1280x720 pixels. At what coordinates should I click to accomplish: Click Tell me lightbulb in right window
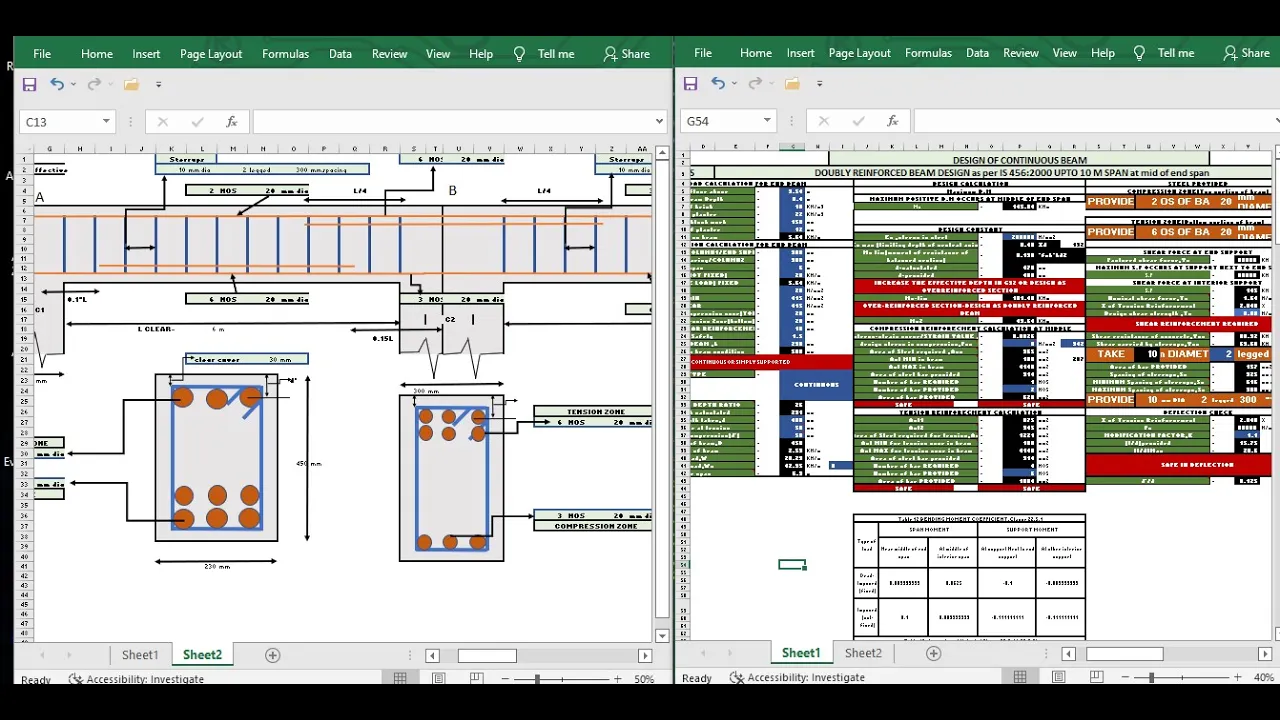point(1139,53)
